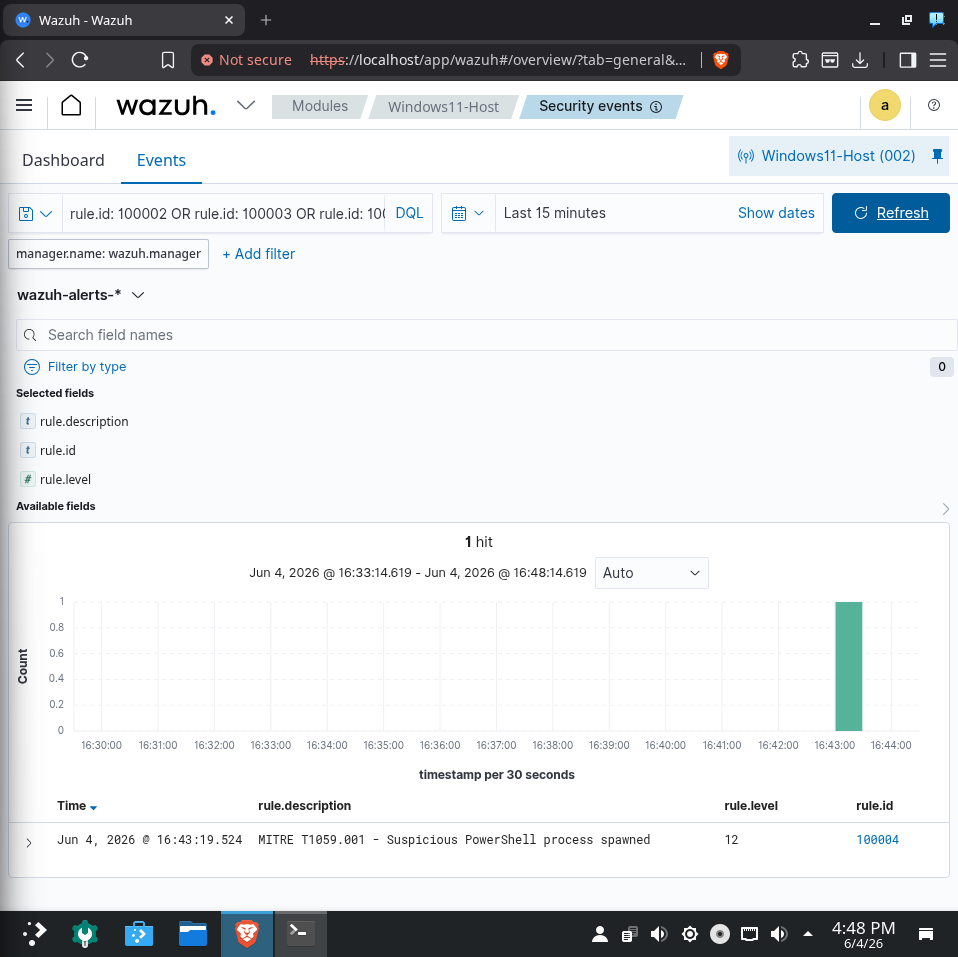Select the Windows11-Host breadcrumb
The height and width of the screenshot is (957, 958).
click(x=443, y=107)
